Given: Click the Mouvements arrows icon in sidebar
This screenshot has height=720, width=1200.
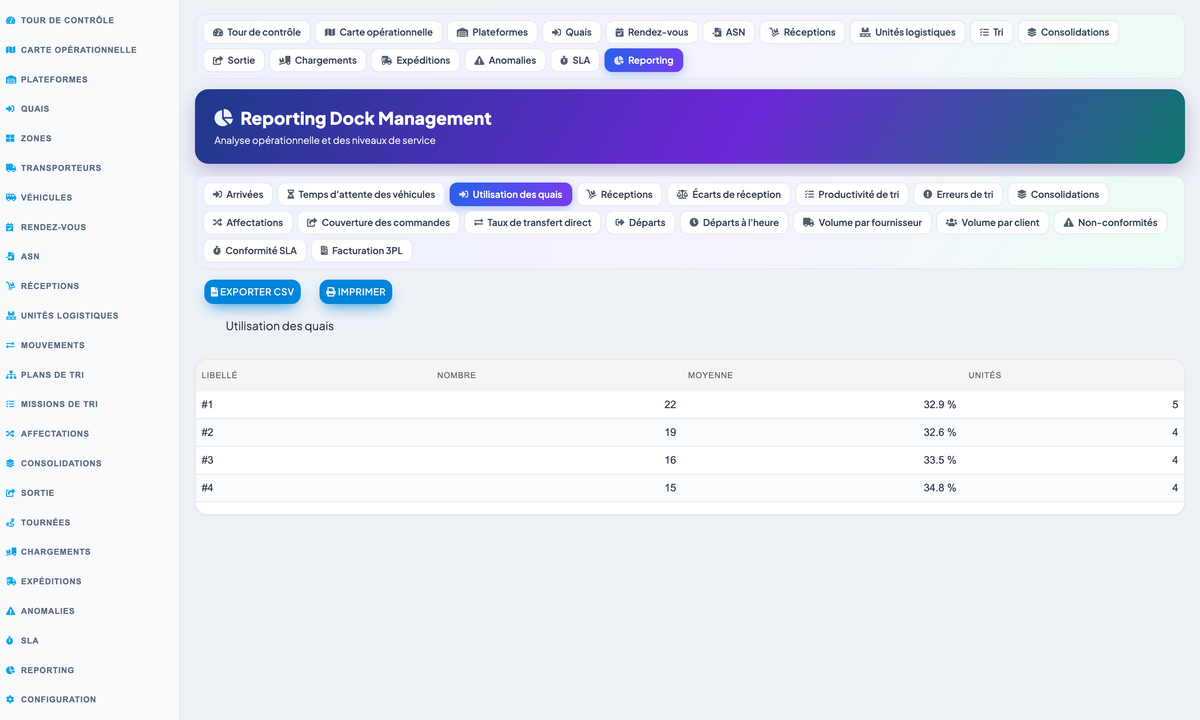Looking at the screenshot, I should tap(10, 345).
